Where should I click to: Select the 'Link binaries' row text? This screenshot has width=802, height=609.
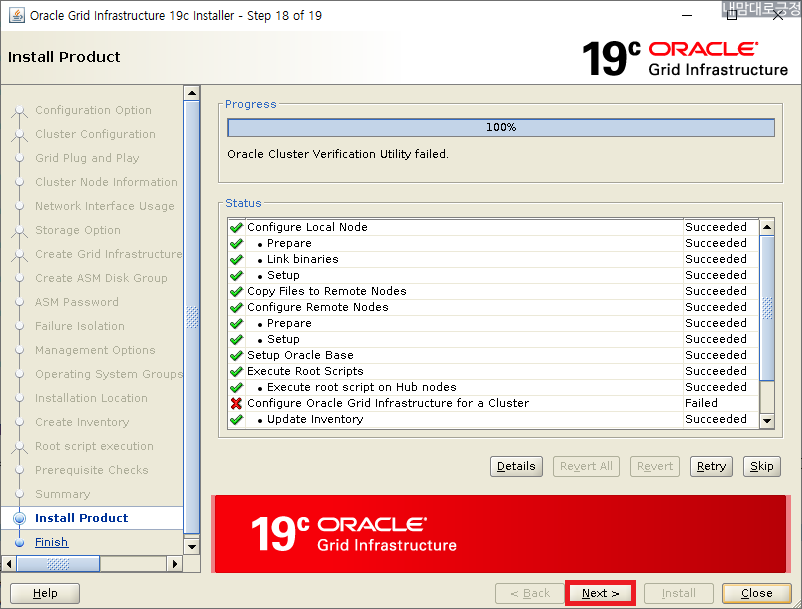tap(302, 259)
